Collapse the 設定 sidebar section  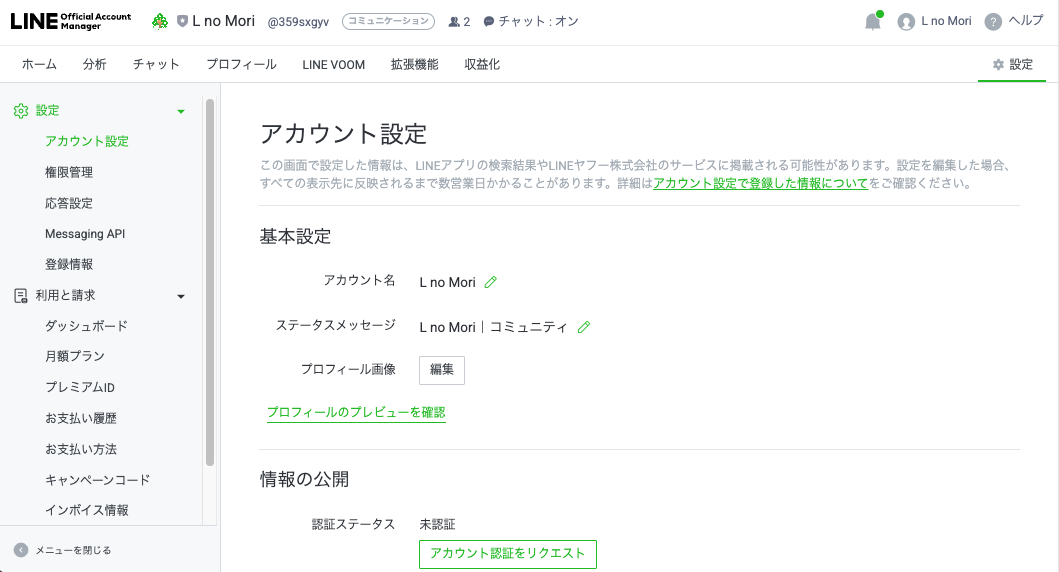(x=181, y=111)
